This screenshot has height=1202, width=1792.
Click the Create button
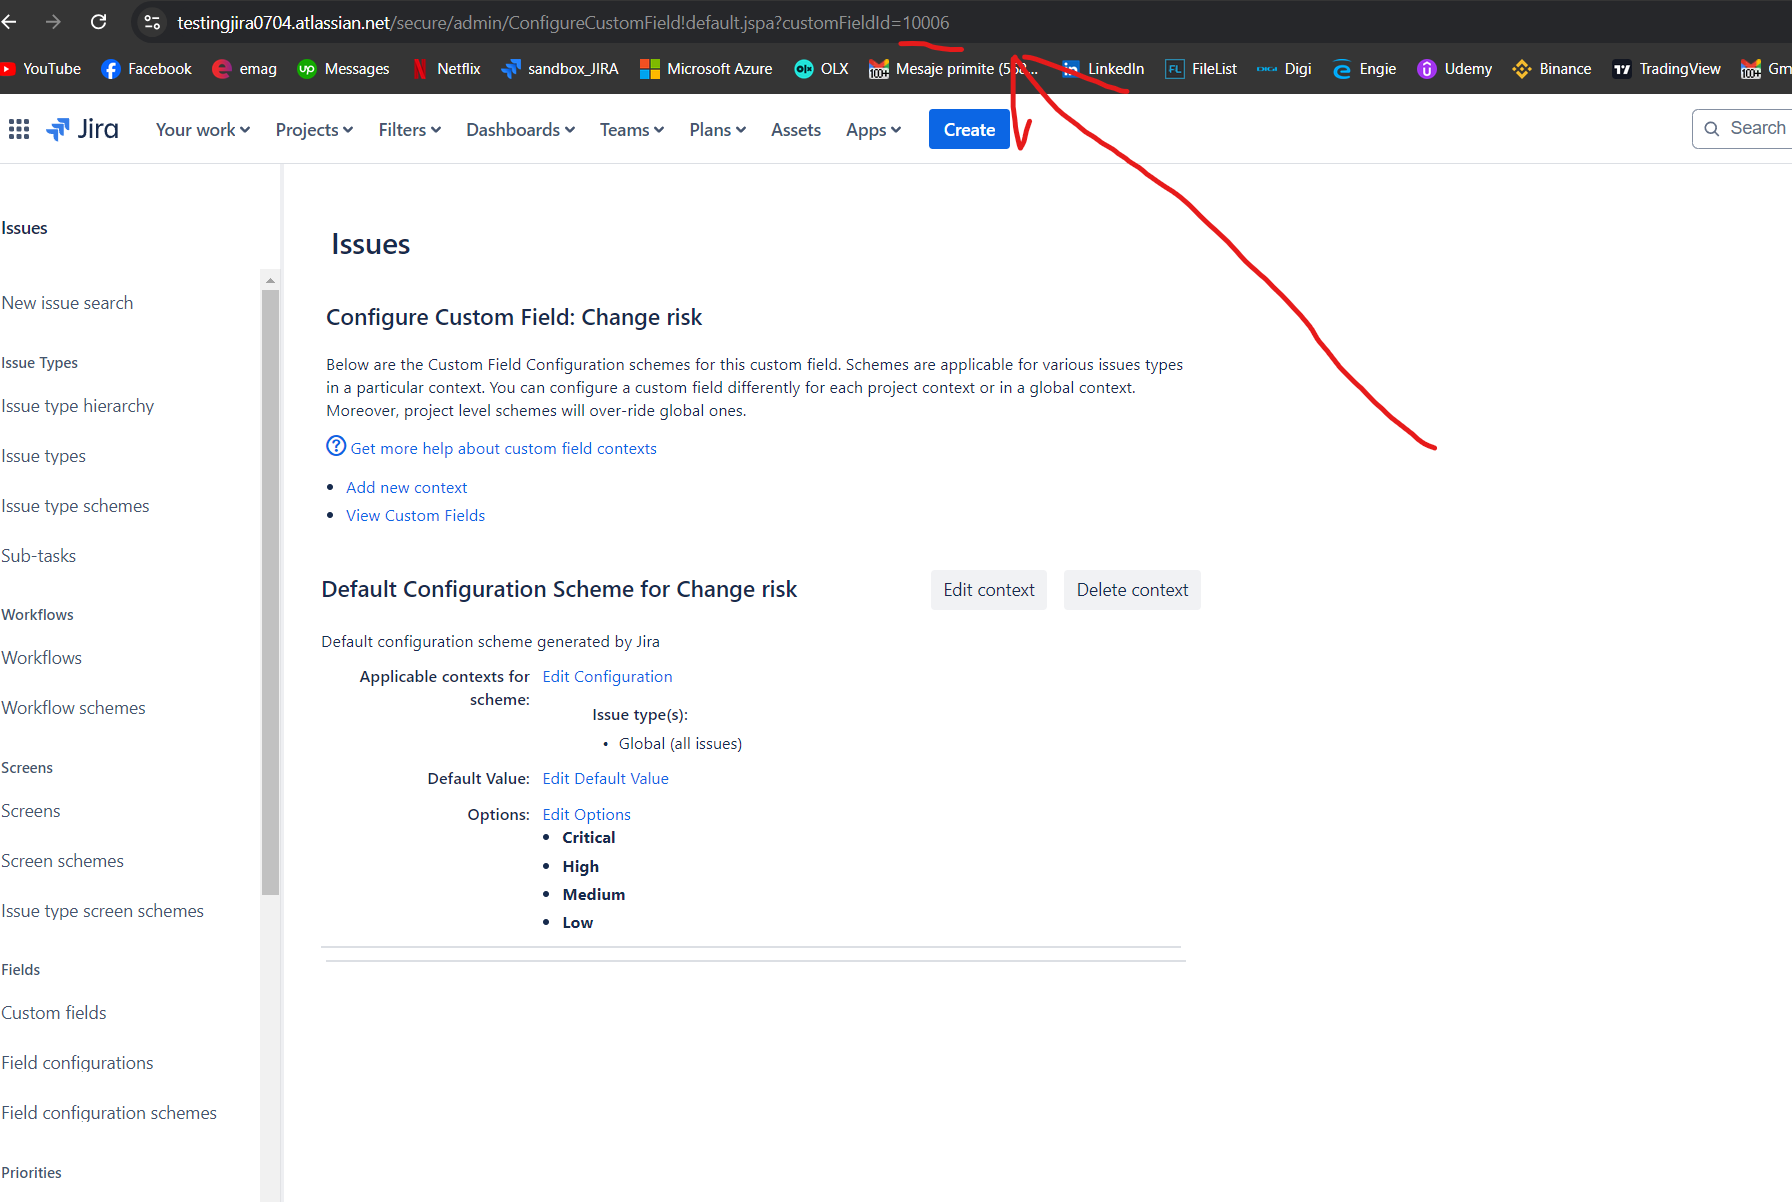[x=969, y=130]
